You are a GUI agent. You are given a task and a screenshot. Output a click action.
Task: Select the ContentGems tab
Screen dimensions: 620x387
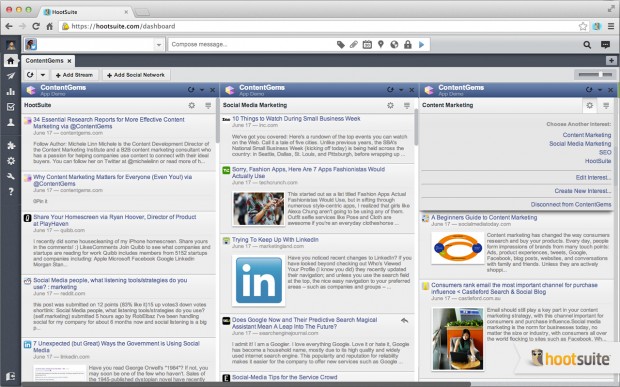(x=44, y=61)
